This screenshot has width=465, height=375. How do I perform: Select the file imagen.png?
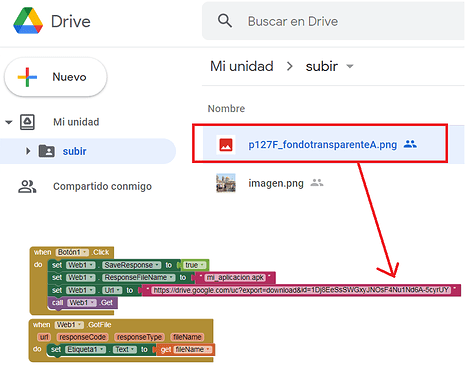[276, 183]
